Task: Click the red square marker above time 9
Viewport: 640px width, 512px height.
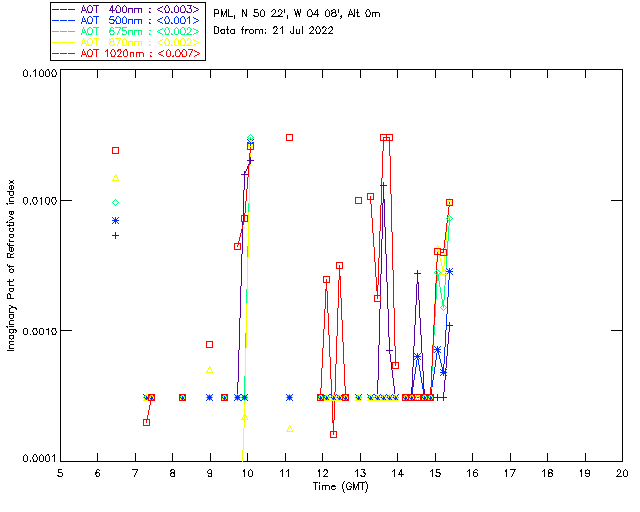Action: [x=209, y=345]
